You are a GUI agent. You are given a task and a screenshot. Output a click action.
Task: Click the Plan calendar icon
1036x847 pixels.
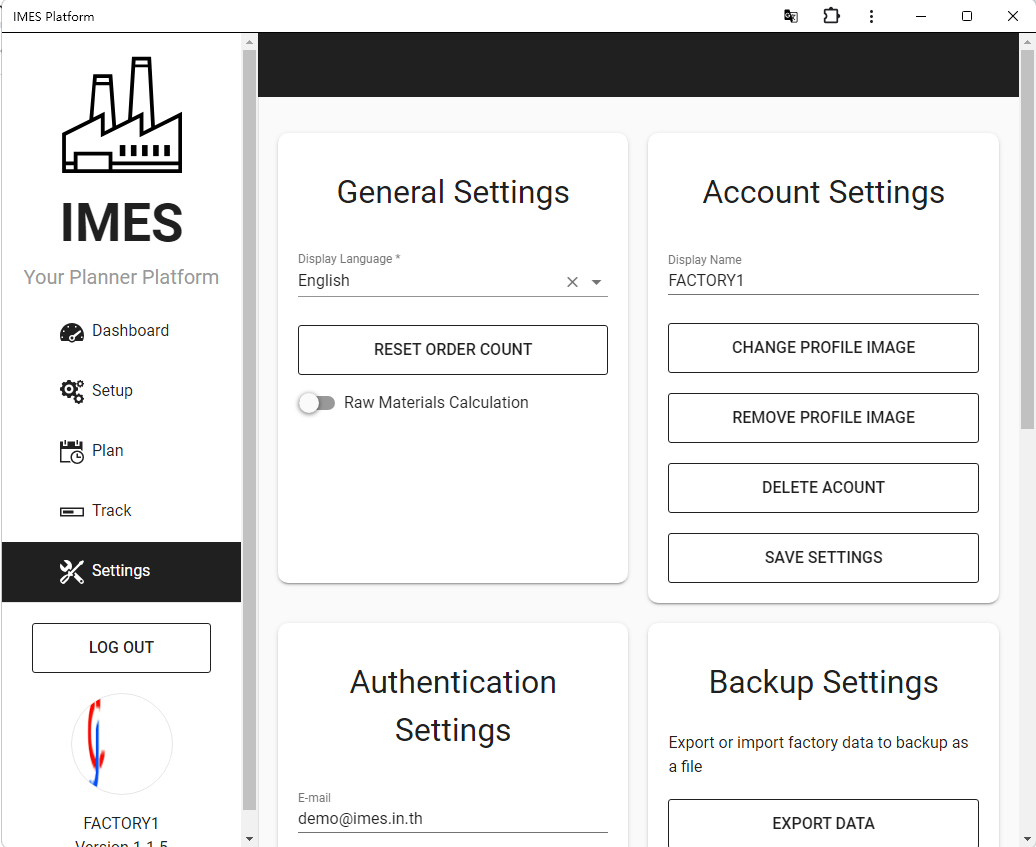pyautogui.click(x=71, y=451)
